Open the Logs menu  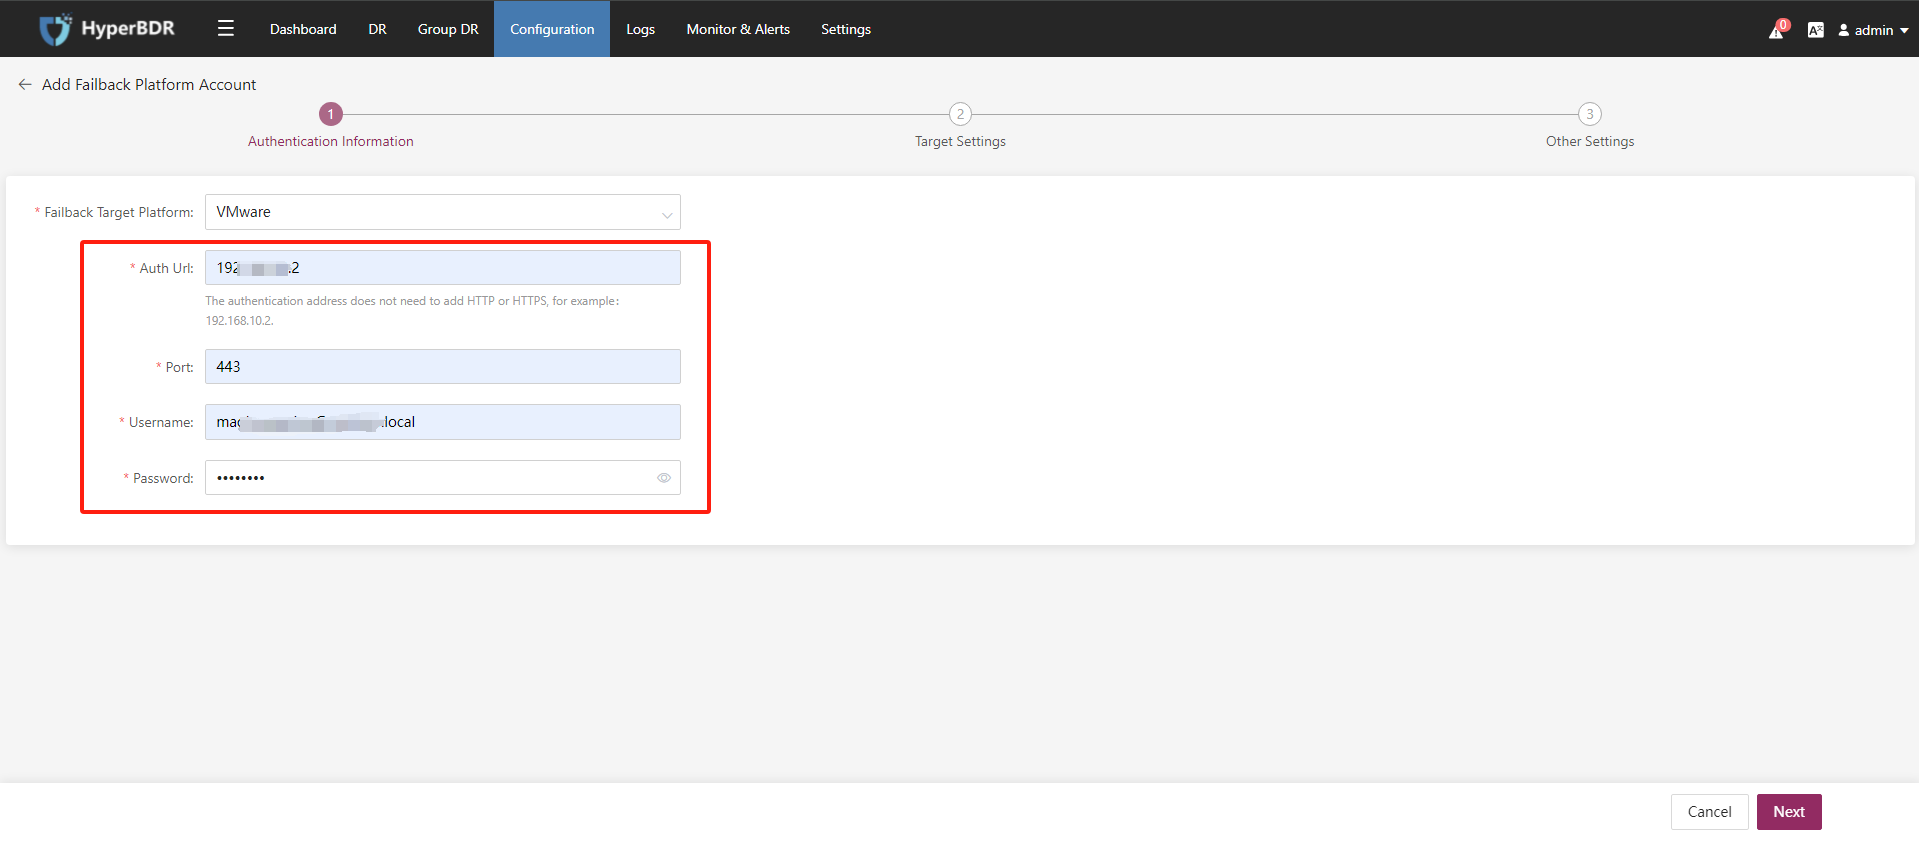640,29
